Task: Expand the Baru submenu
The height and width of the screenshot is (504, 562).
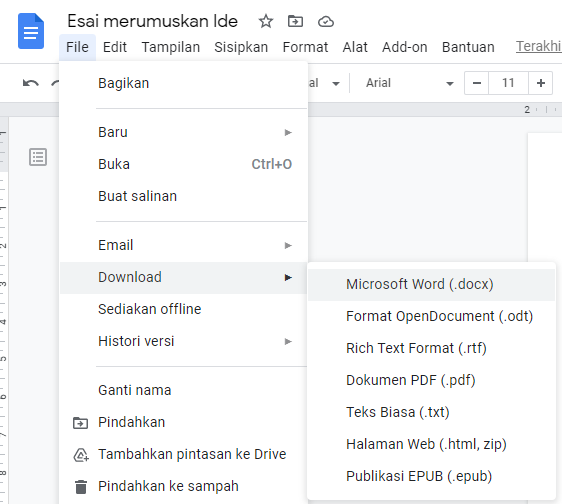Action: (x=184, y=132)
